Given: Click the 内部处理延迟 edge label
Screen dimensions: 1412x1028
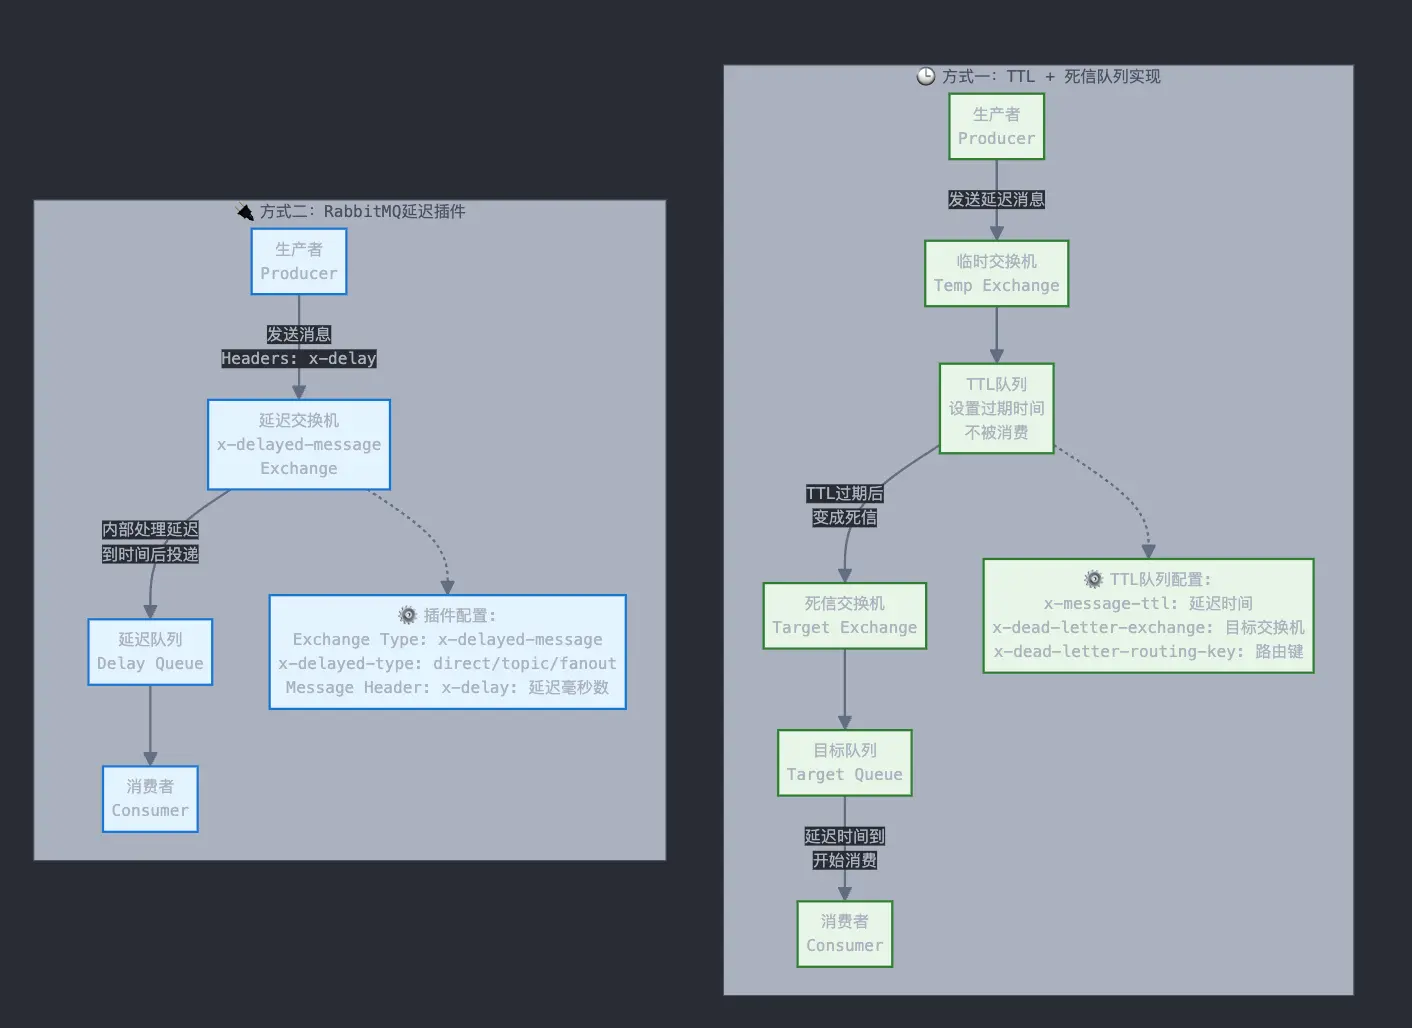Looking at the screenshot, I should click(150, 529).
